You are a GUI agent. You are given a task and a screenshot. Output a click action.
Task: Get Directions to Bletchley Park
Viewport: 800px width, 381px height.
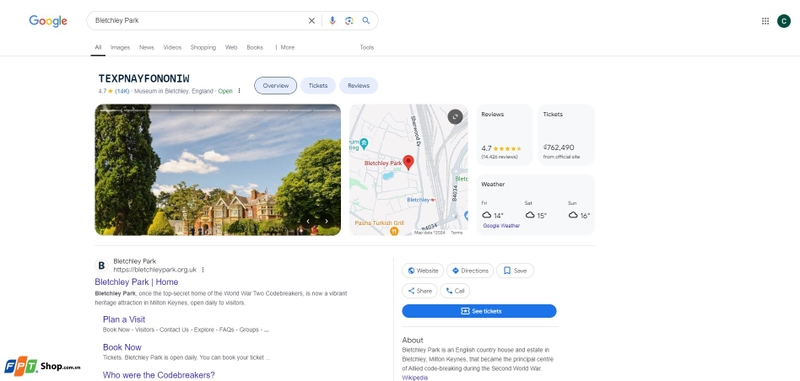(470, 271)
